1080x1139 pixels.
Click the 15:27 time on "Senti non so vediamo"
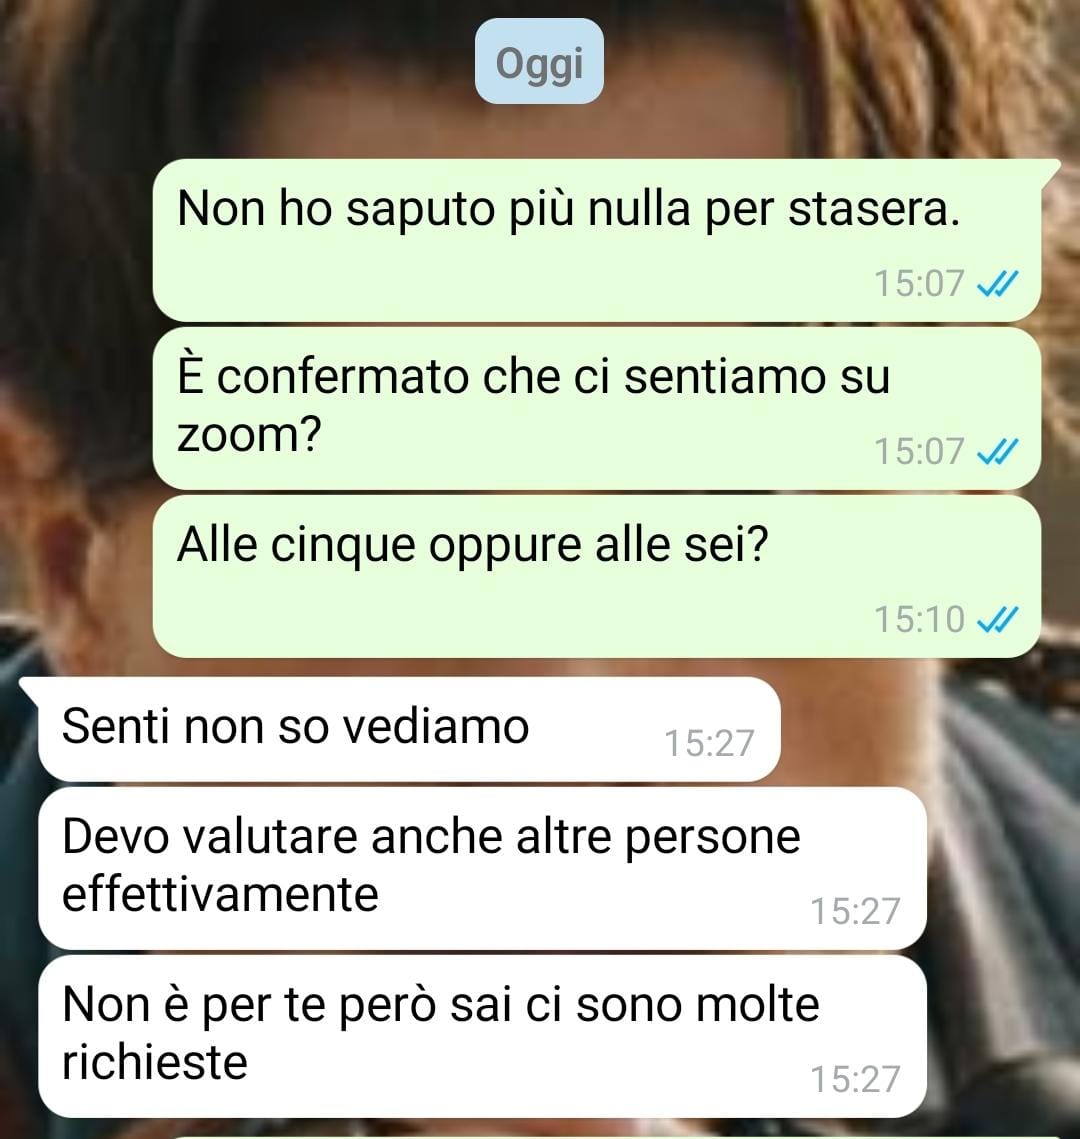click(x=710, y=744)
